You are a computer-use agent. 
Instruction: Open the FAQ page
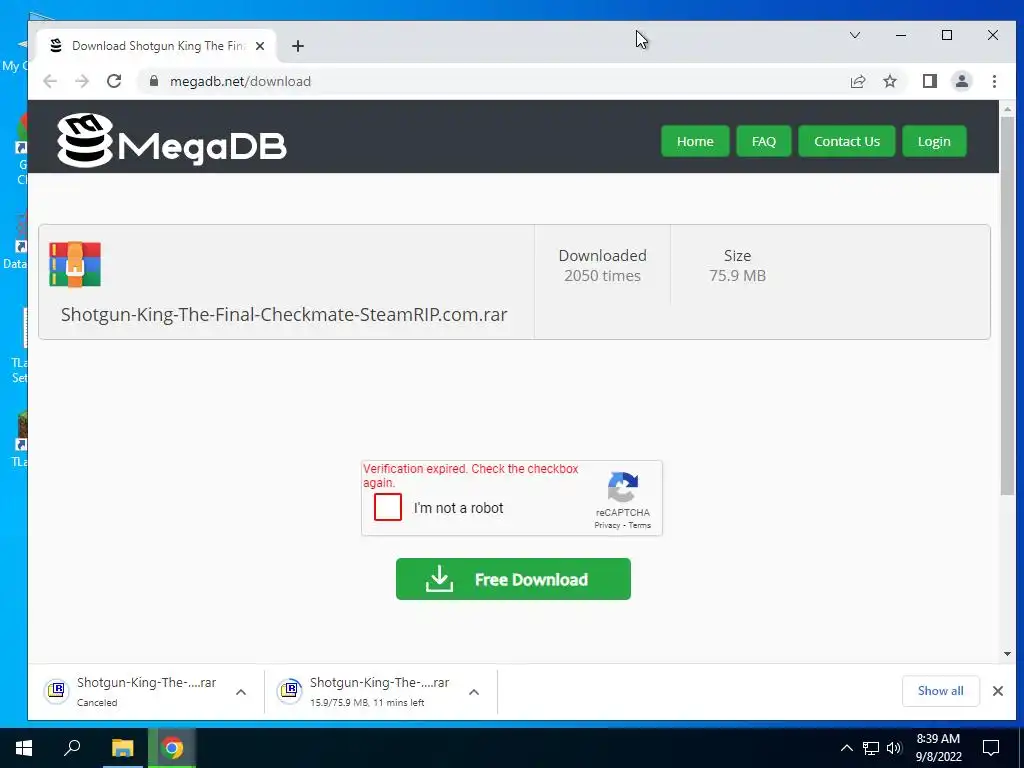coord(763,141)
